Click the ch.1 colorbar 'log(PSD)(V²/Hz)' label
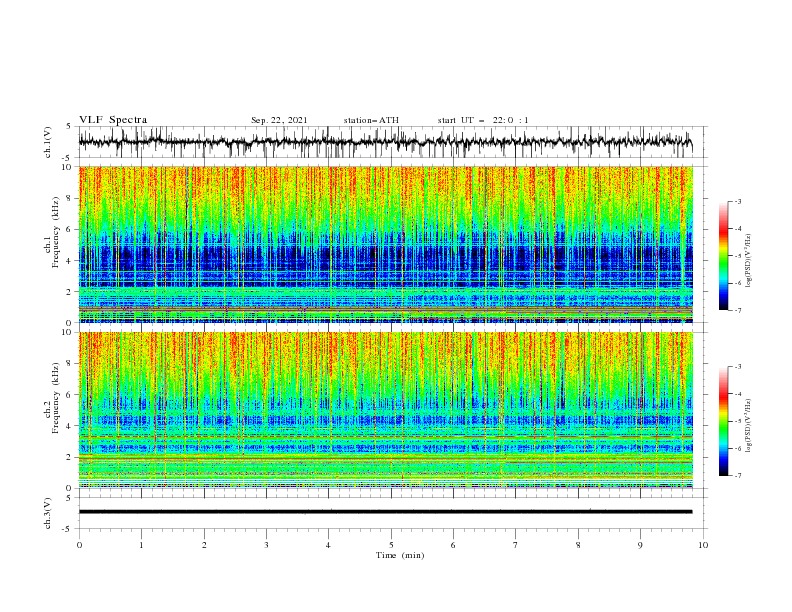 [x=749, y=261]
